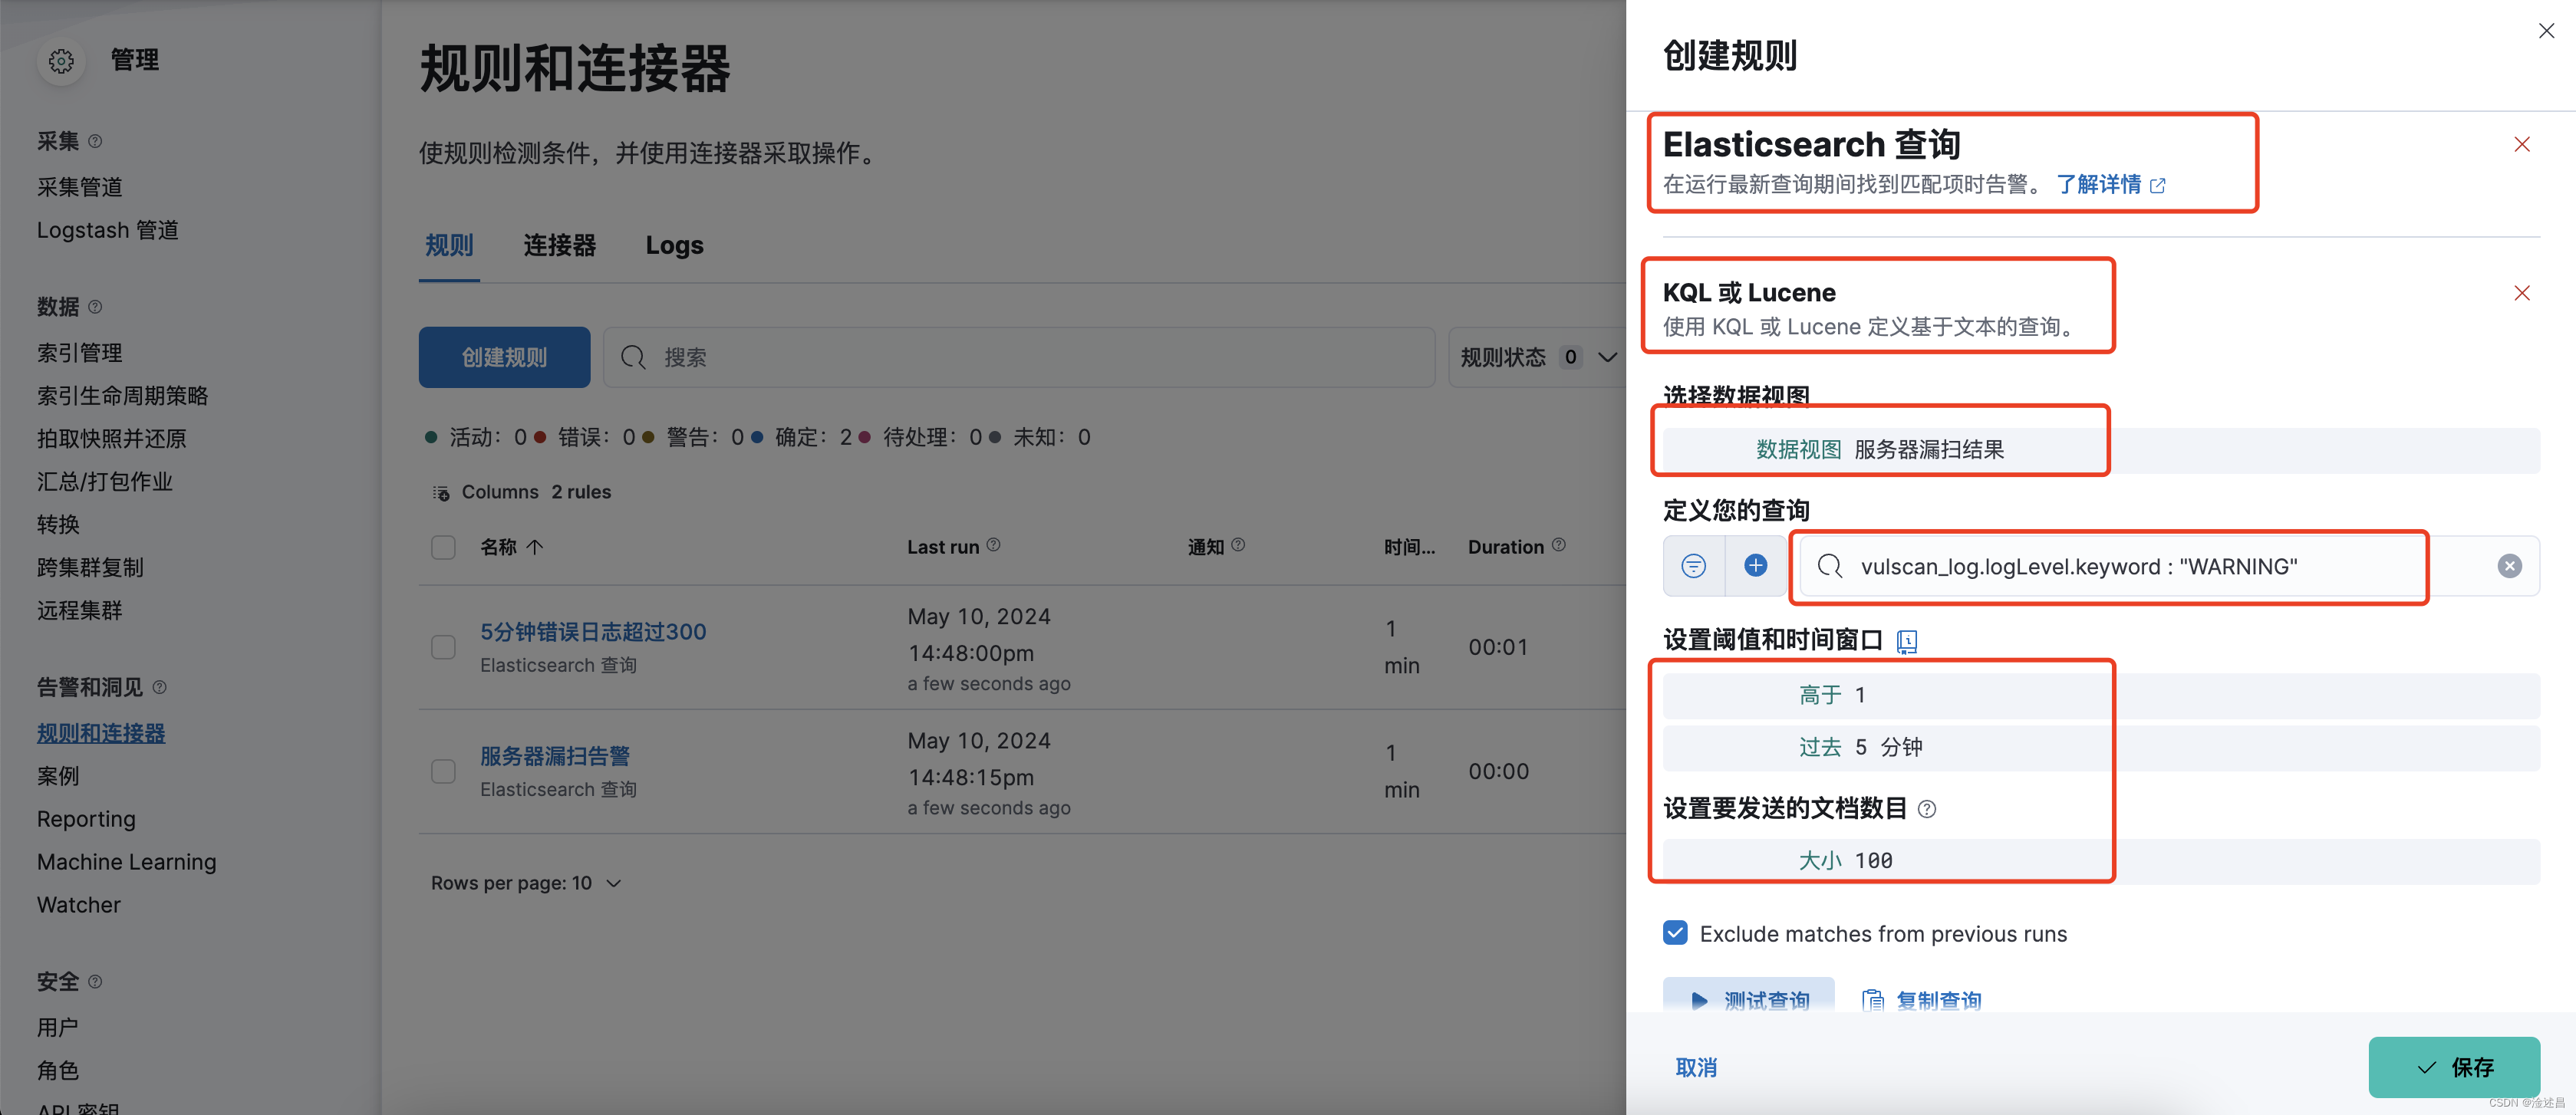The image size is (2576, 1115).
Task: Open the 5分钟错误日志超过300 rule link
Action: click(593, 632)
